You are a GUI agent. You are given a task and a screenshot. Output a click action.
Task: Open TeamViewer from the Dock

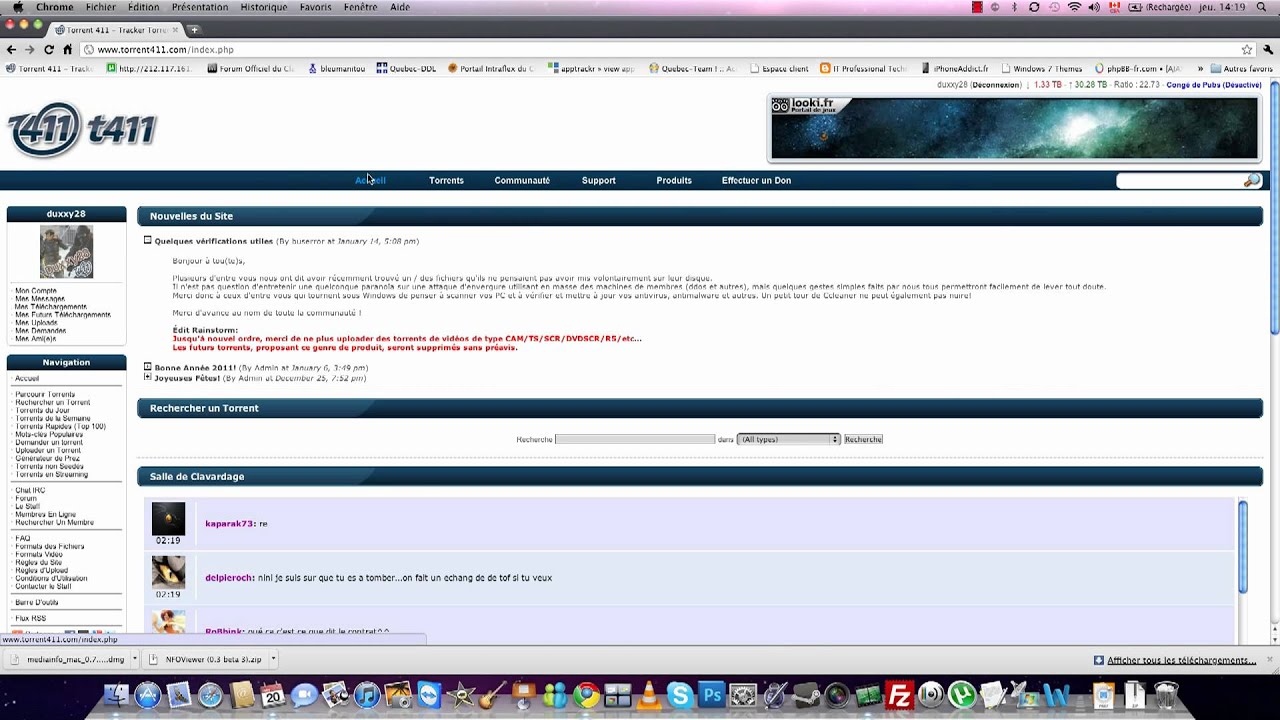429,695
